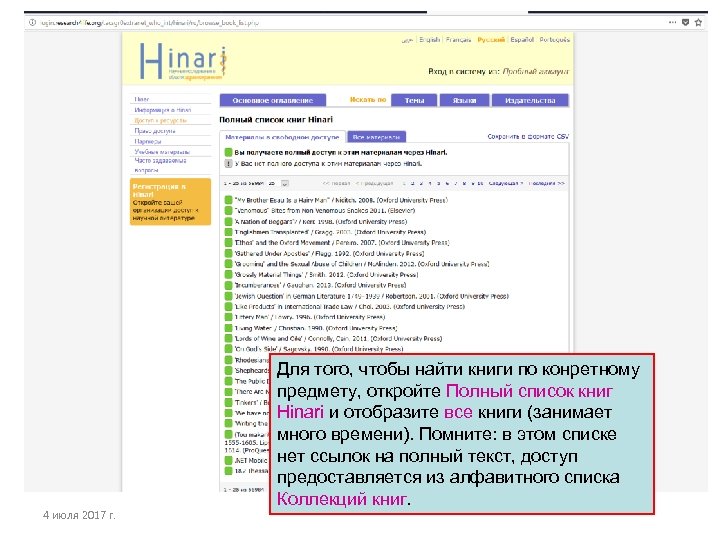Viewport: 720px width, 540px height.
Task: Switch to Все материалы tab
Action: point(377,137)
